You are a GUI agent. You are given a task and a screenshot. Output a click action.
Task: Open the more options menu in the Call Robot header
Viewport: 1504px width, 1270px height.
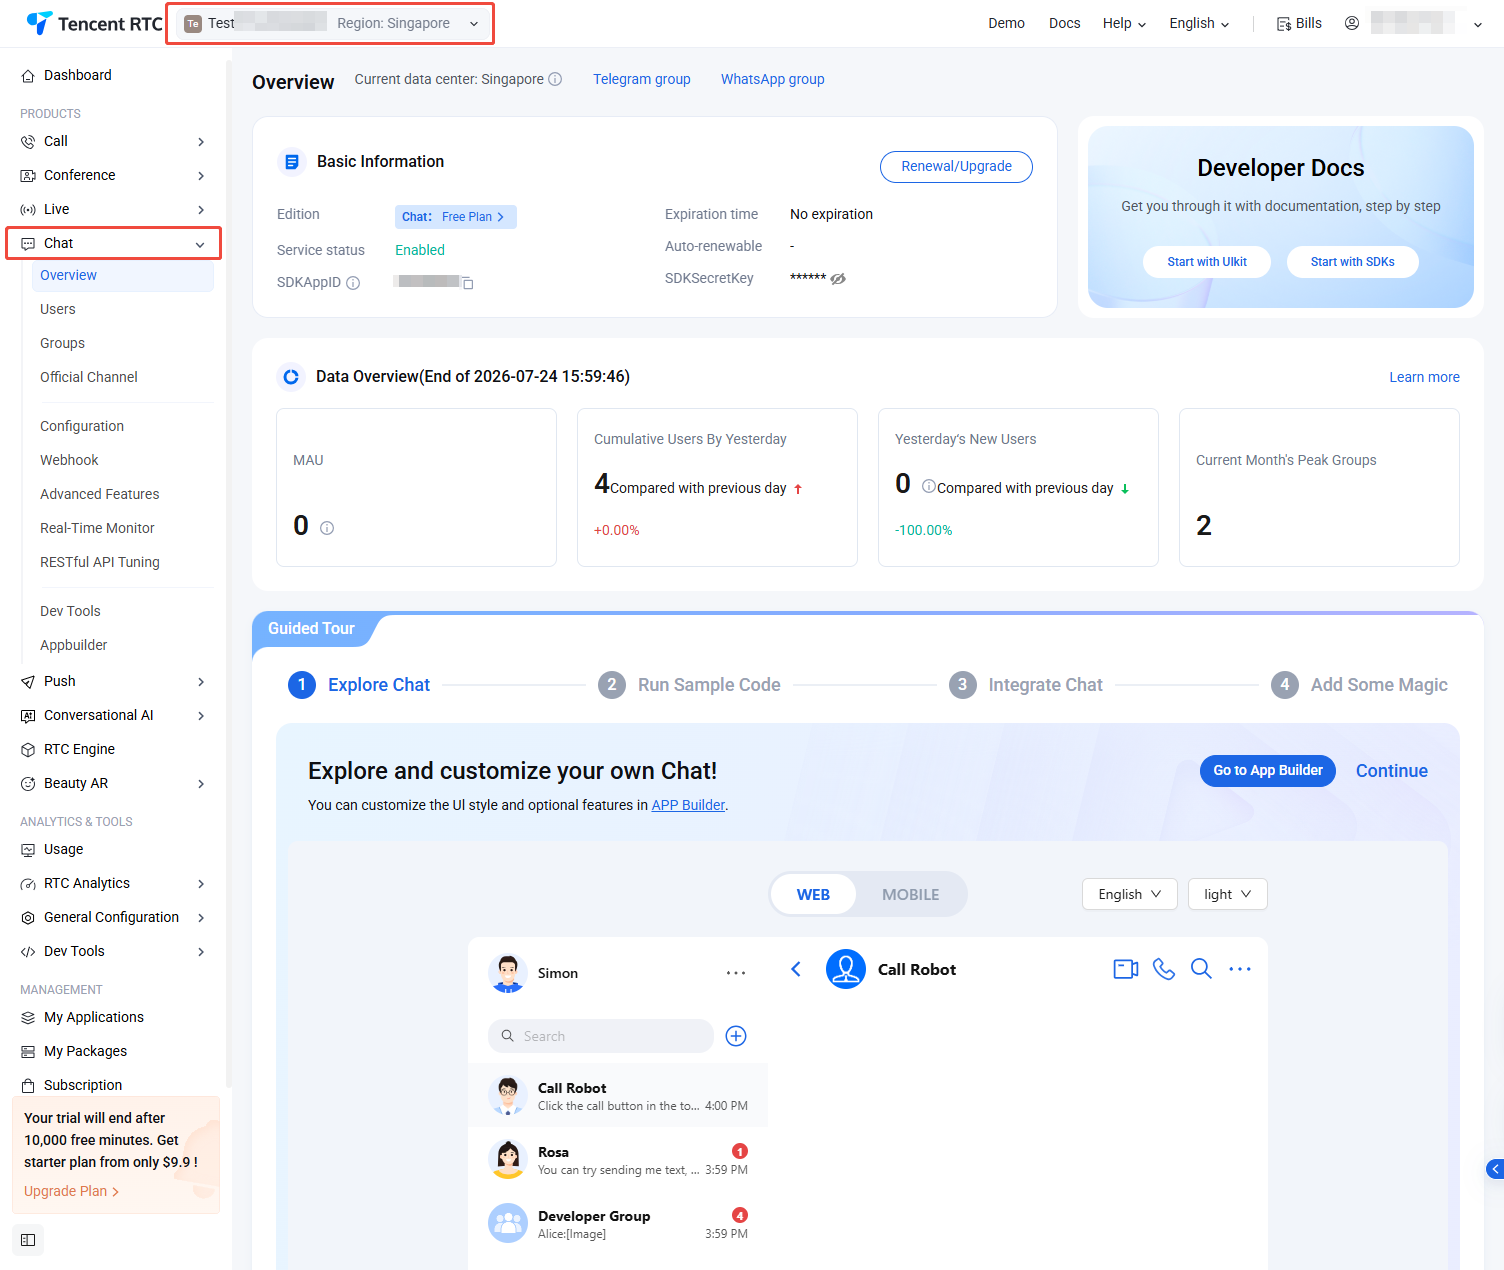(x=1240, y=969)
